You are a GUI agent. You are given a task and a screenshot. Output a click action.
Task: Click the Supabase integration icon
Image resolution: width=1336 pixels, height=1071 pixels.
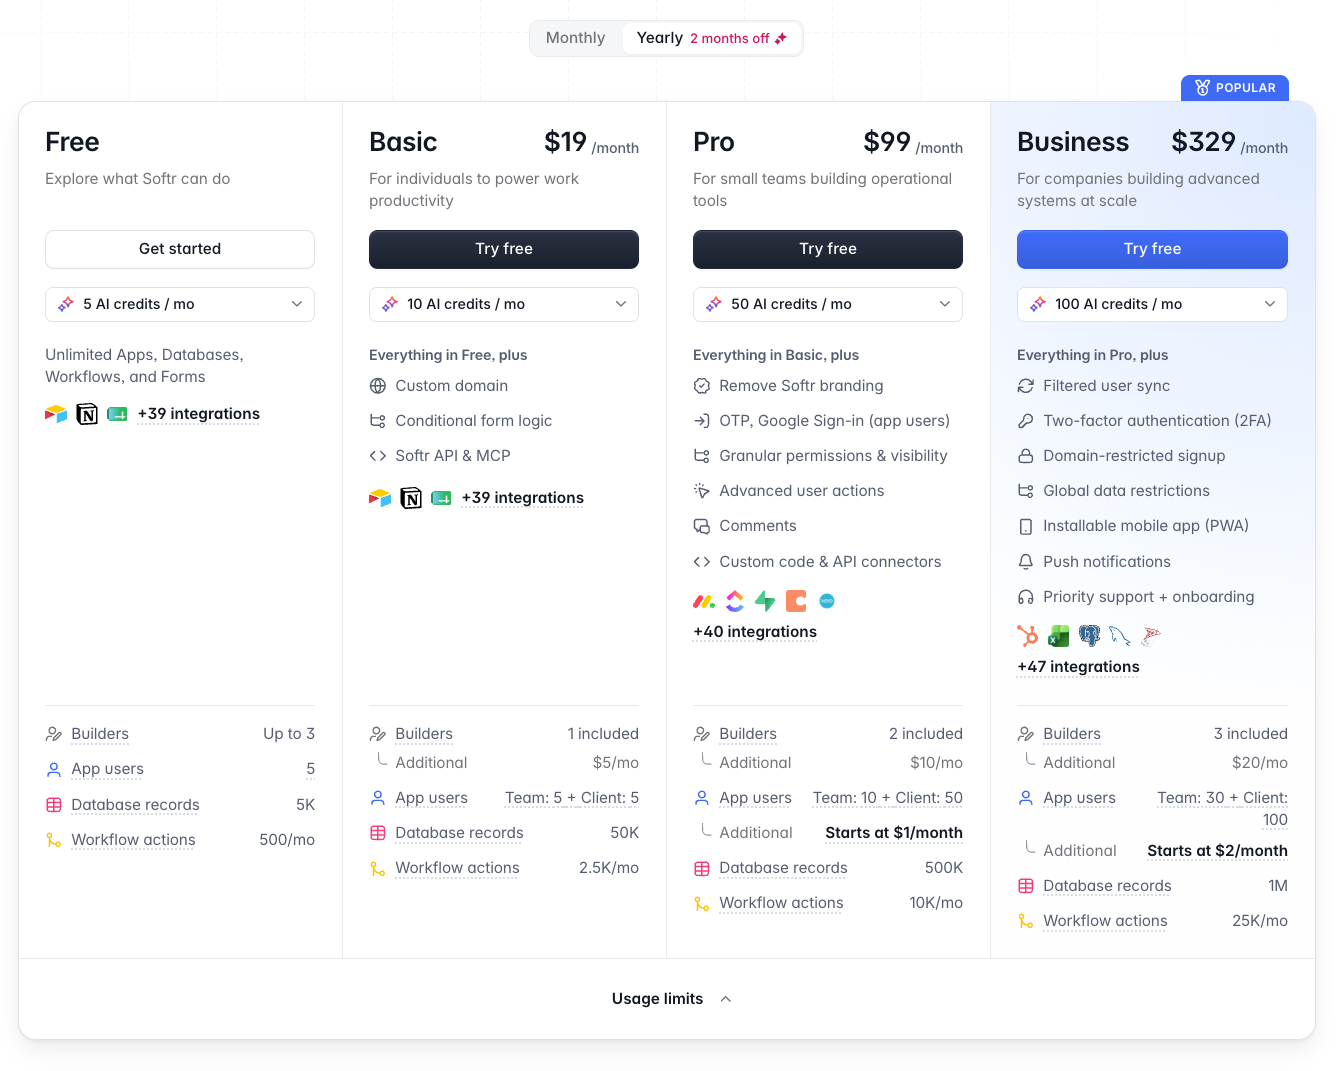point(765,601)
